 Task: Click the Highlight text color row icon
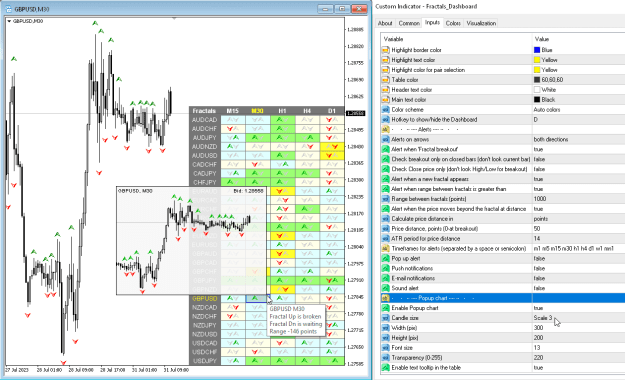(385, 60)
